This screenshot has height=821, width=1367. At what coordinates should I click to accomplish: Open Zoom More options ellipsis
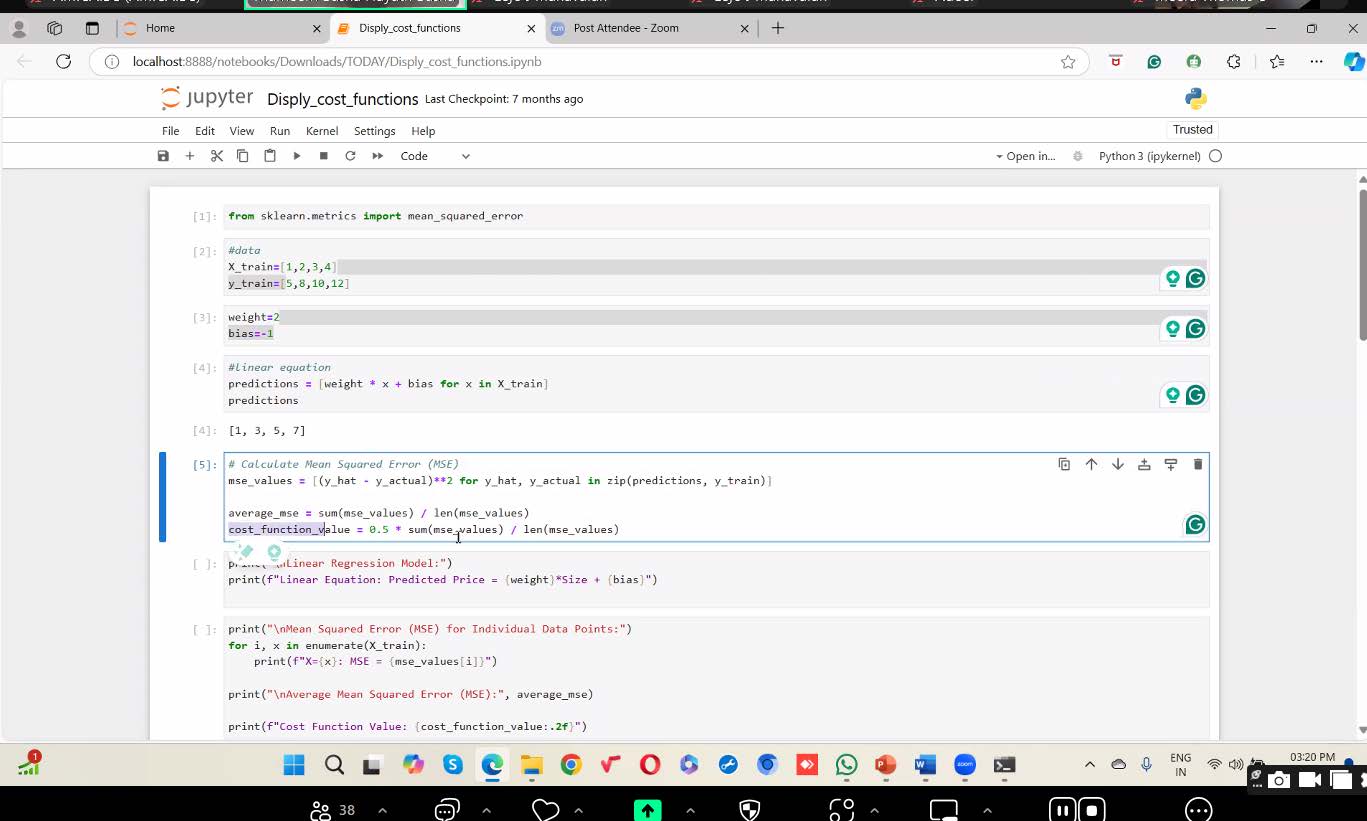coord(1198,810)
